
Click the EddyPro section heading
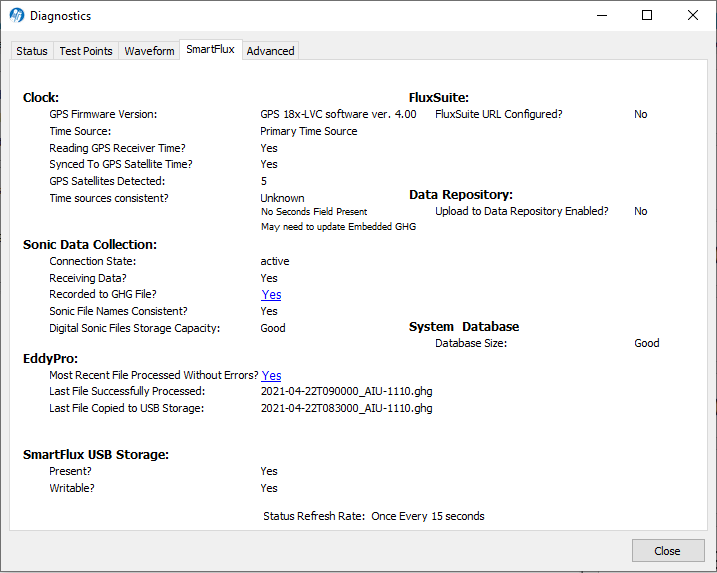click(x=50, y=359)
